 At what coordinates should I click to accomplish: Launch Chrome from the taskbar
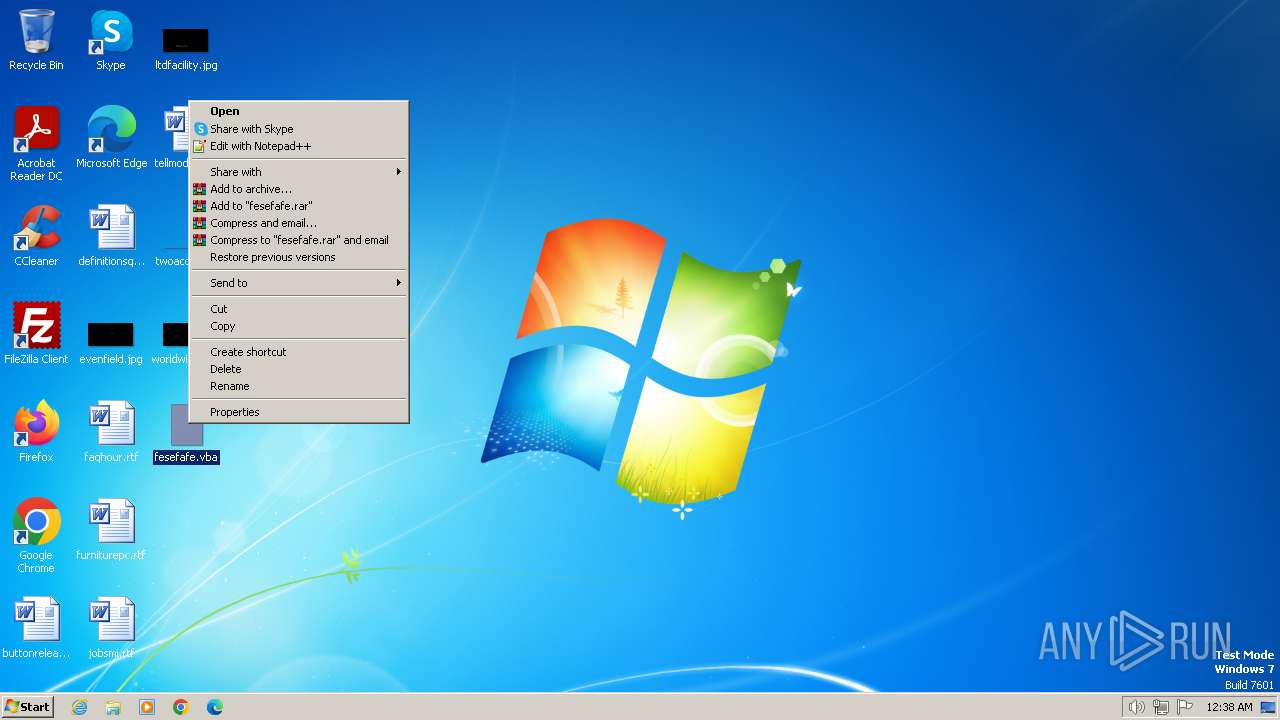tap(181, 707)
